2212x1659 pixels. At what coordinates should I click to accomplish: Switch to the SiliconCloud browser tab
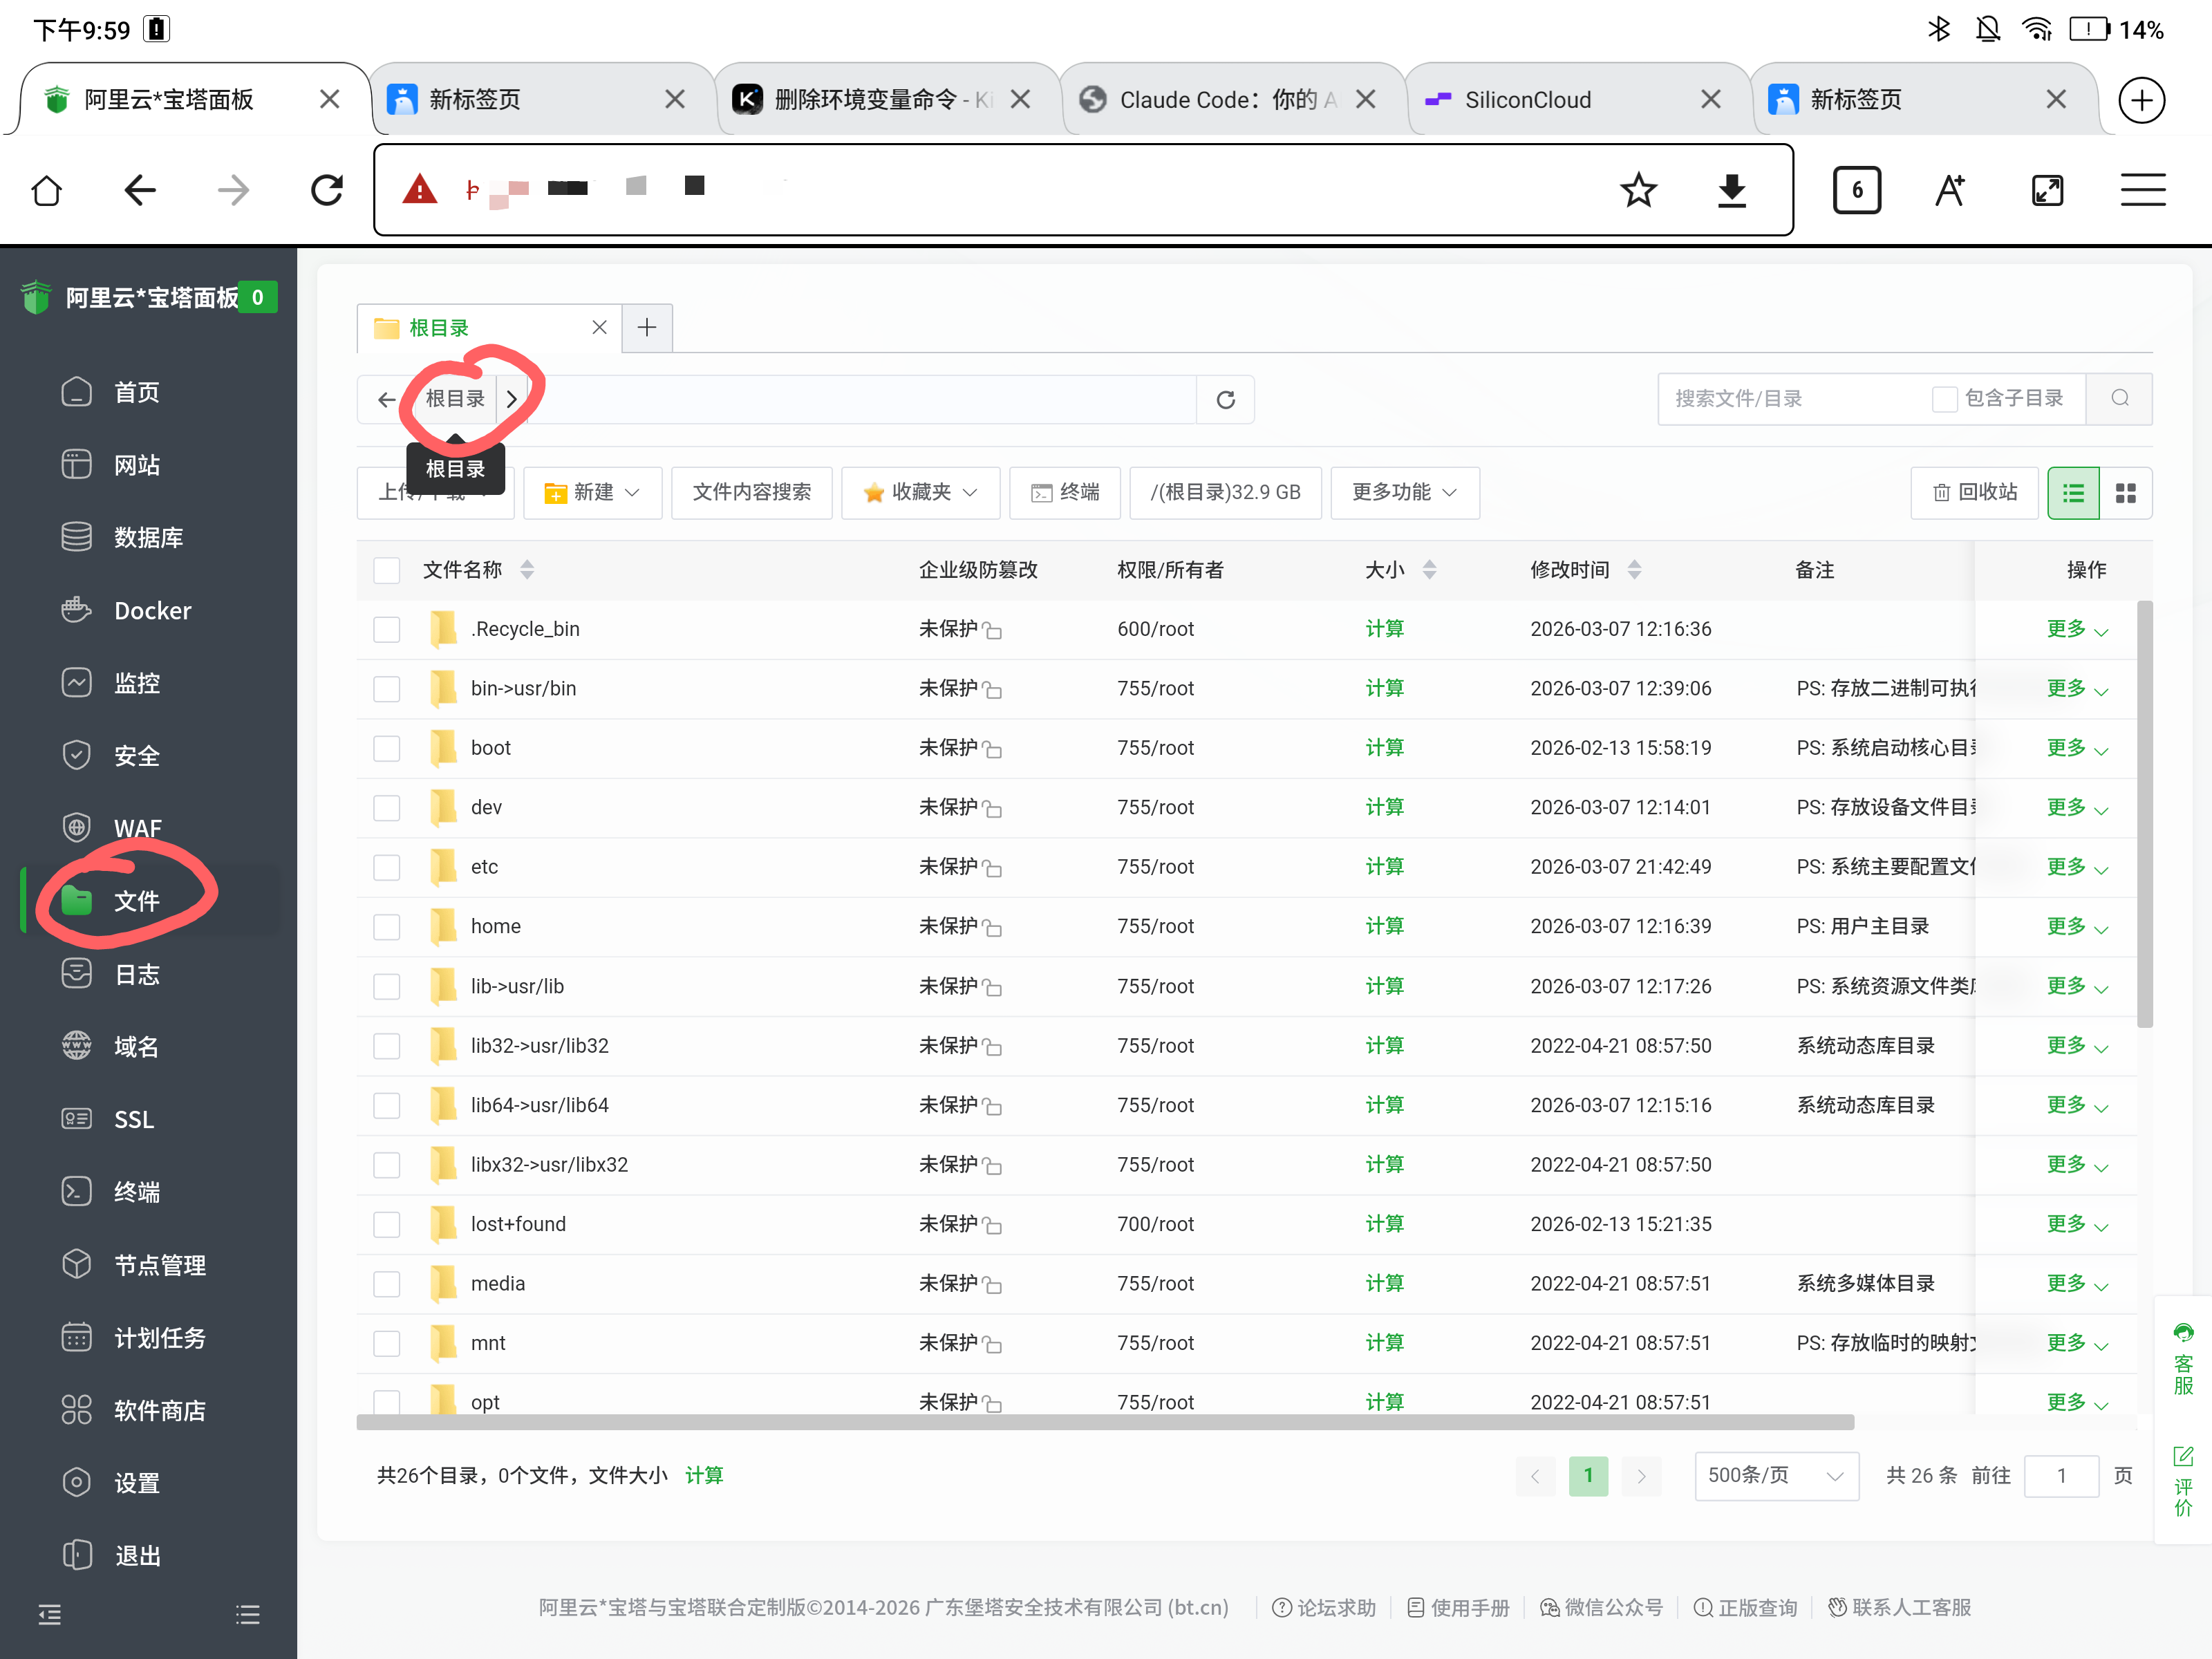pyautogui.click(x=1528, y=99)
